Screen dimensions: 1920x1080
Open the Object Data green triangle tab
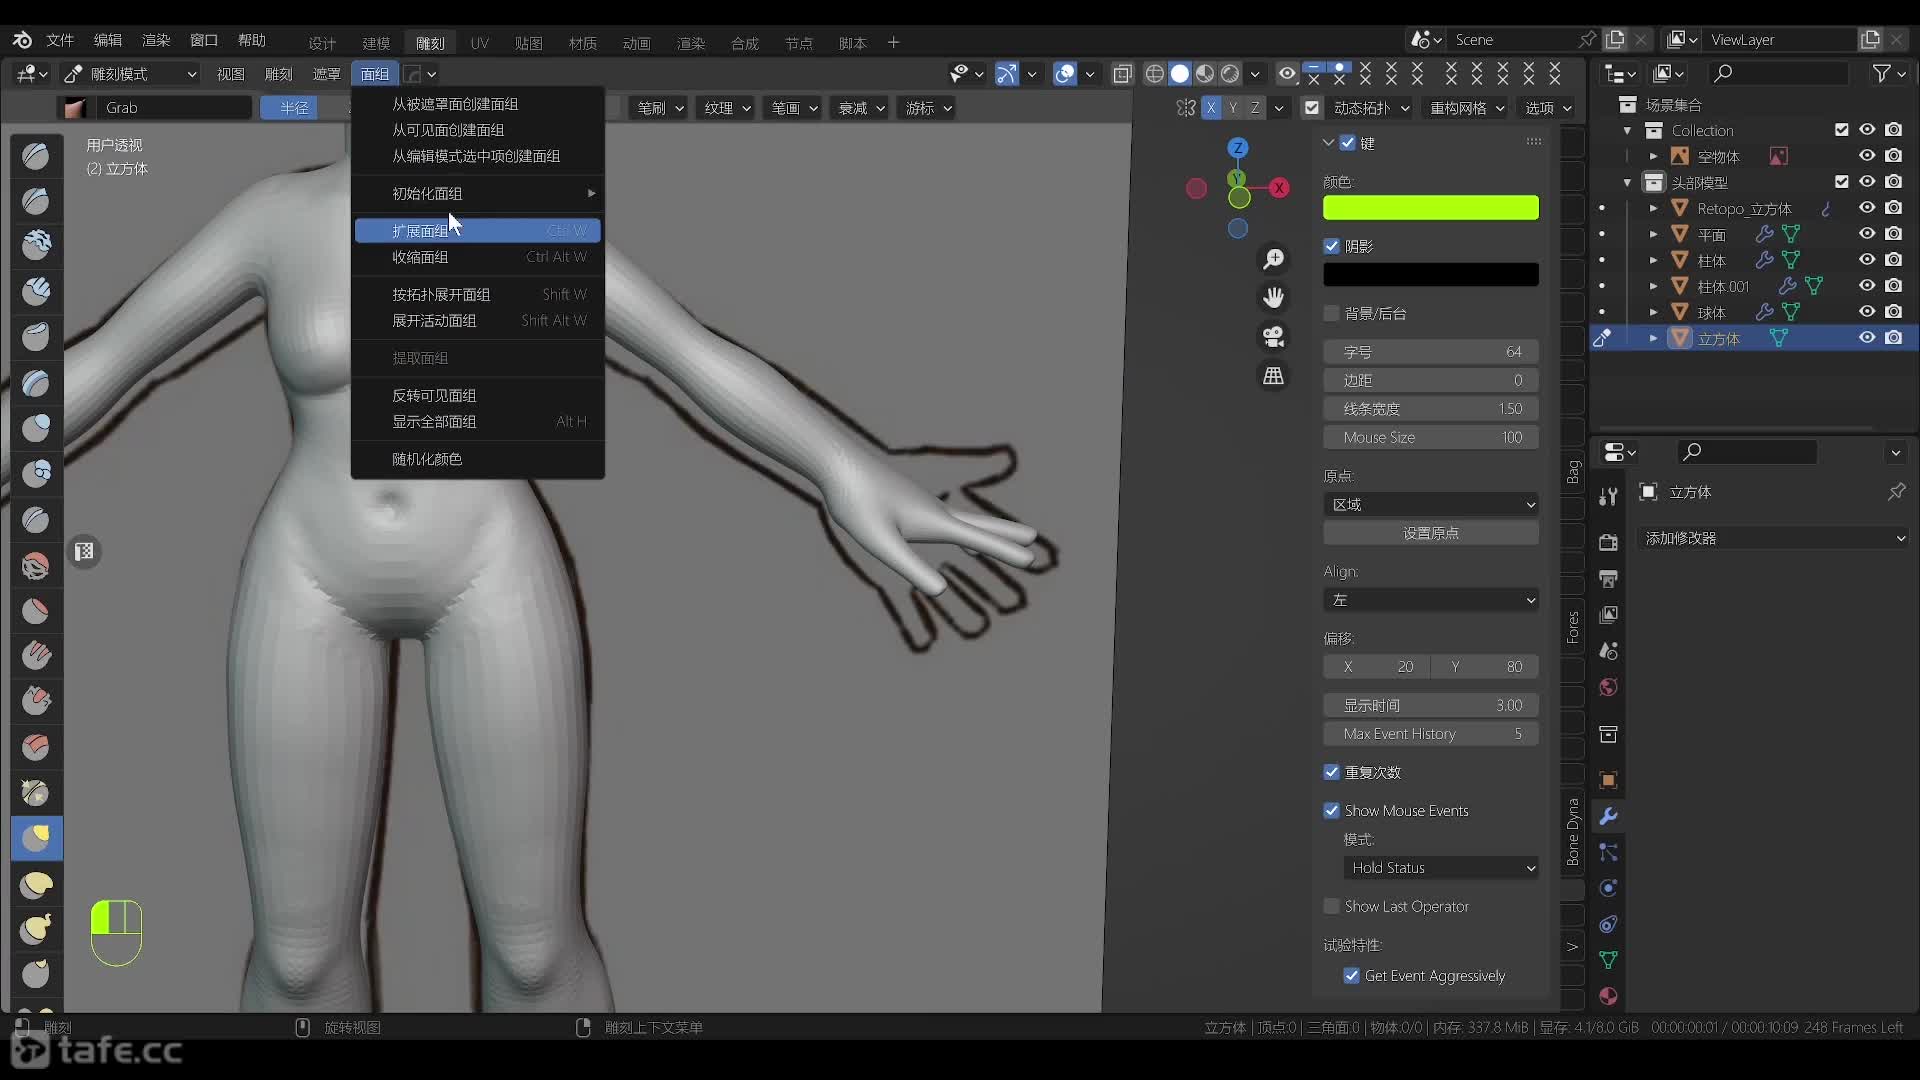[x=1608, y=960]
